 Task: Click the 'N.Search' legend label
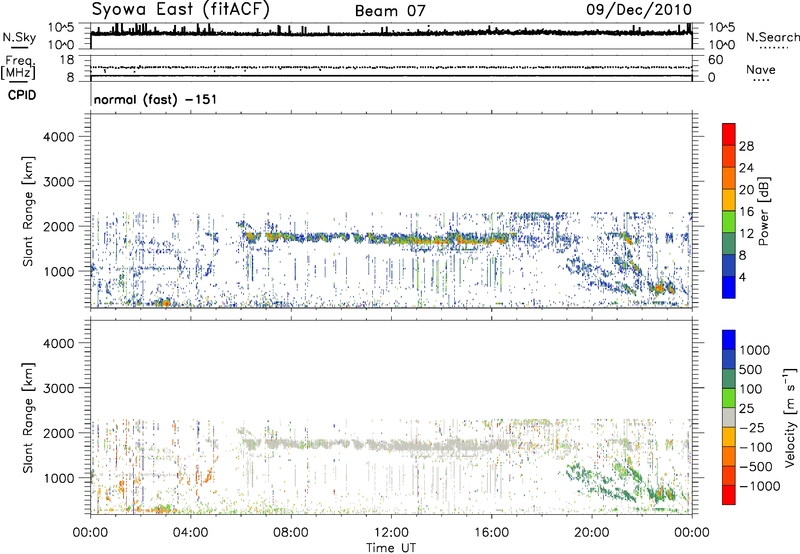click(772, 37)
